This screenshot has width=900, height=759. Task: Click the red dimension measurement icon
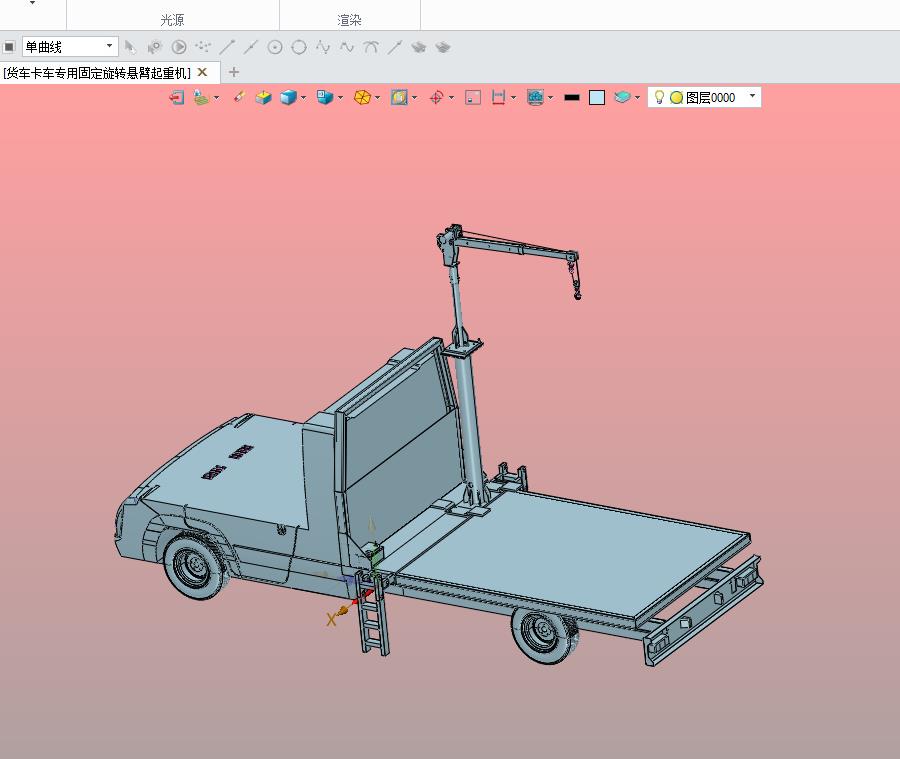coord(498,97)
